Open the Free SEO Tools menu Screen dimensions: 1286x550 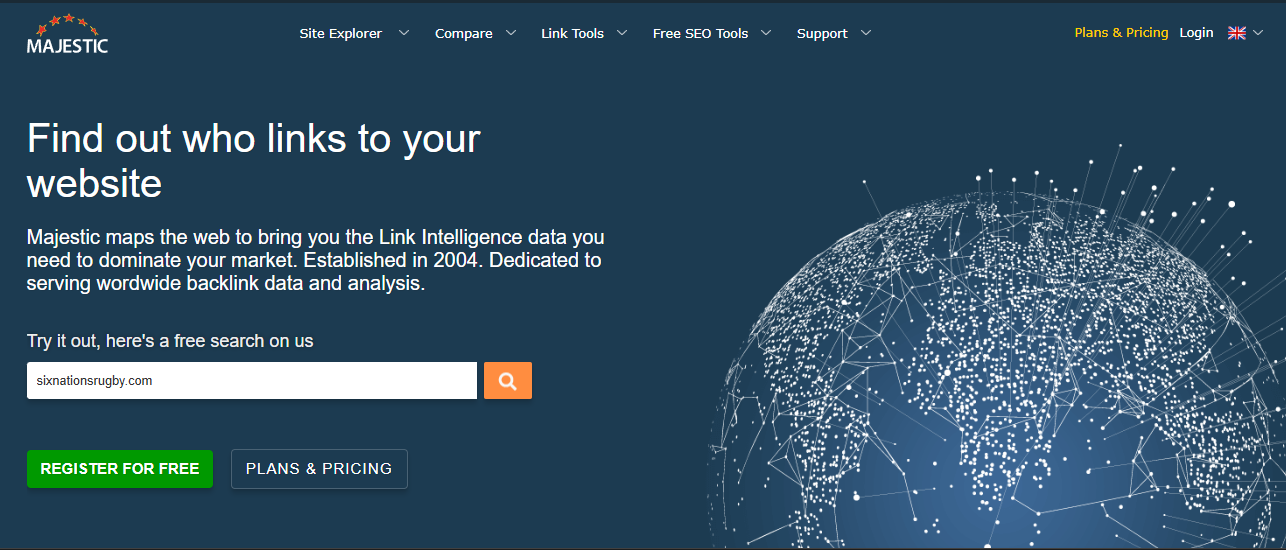coord(700,33)
